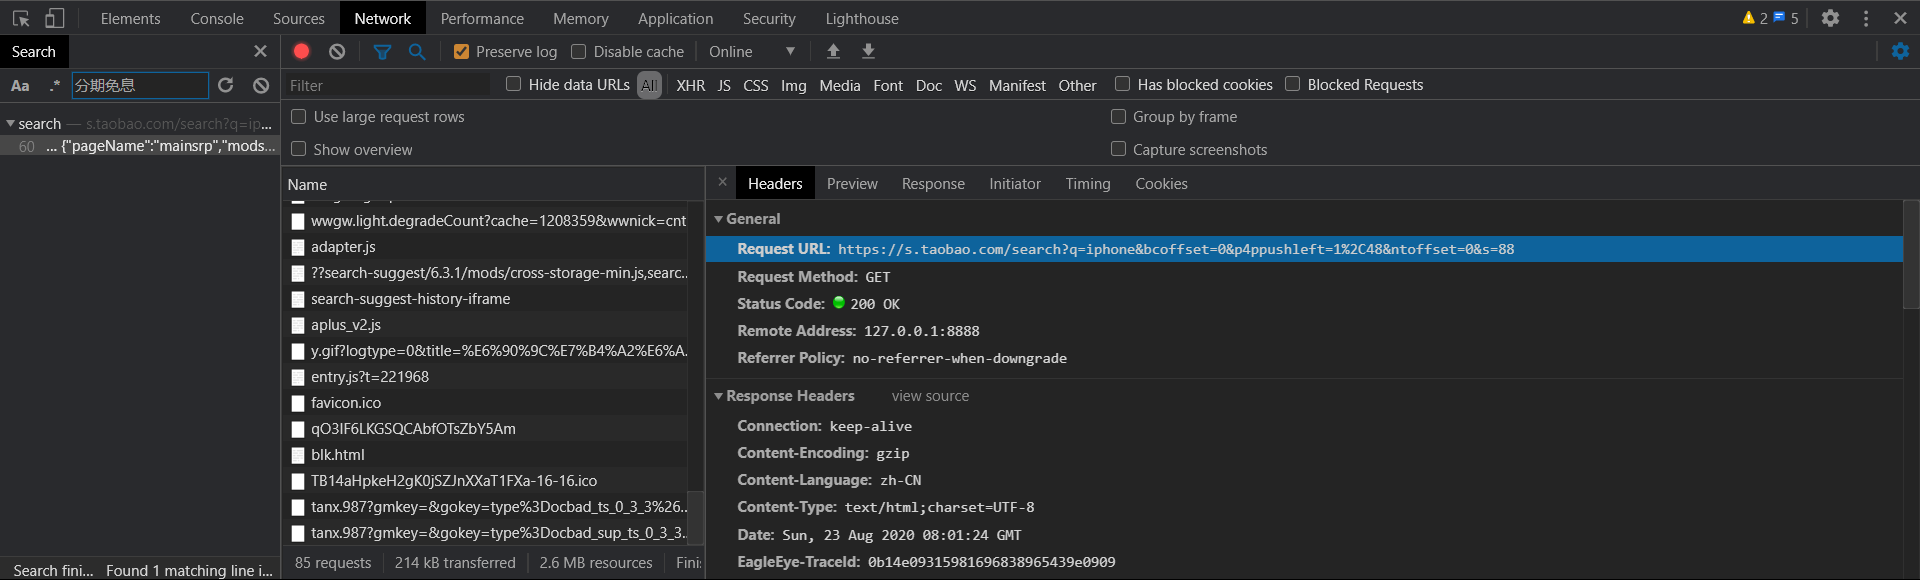Enable Capture screenshots
1920x580 pixels.
tap(1118, 149)
